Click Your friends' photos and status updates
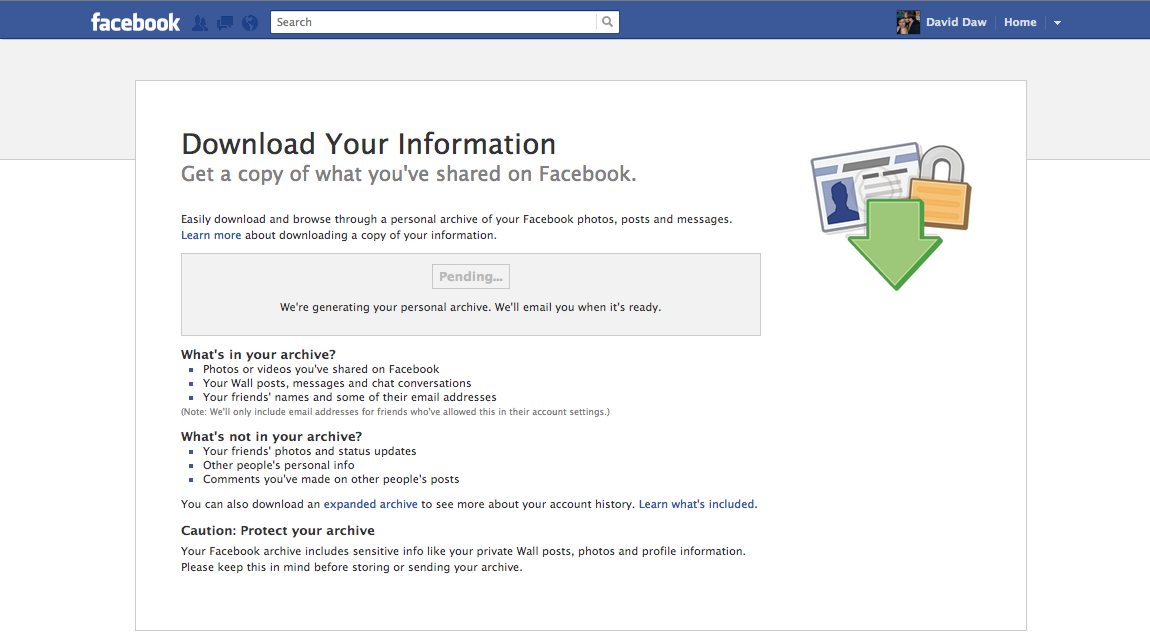The width and height of the screenshot is (1150, 639). point(310,451)
